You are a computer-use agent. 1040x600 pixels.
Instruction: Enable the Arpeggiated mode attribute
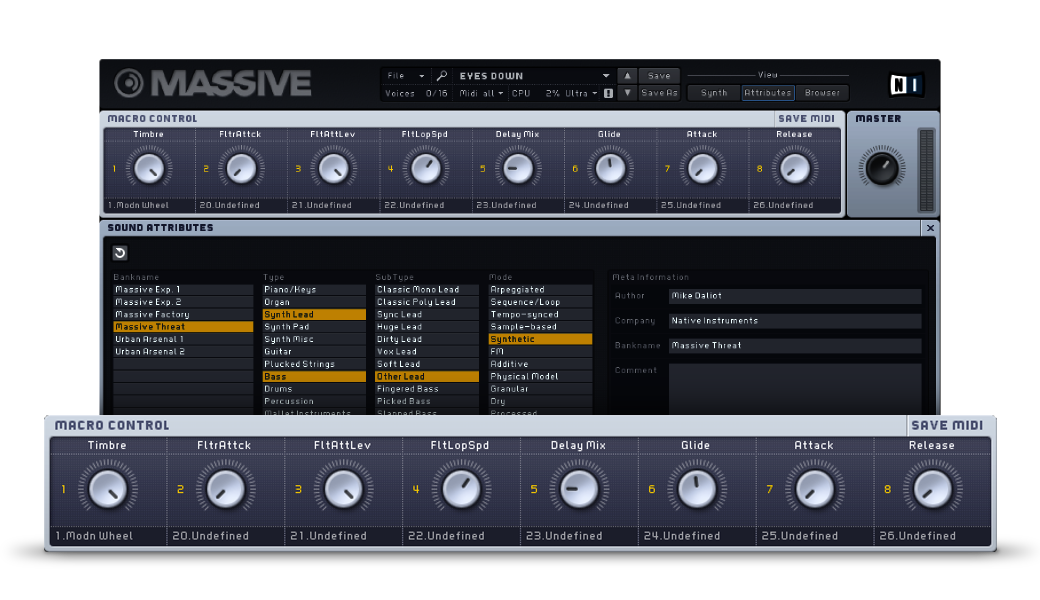click(541, 290)
